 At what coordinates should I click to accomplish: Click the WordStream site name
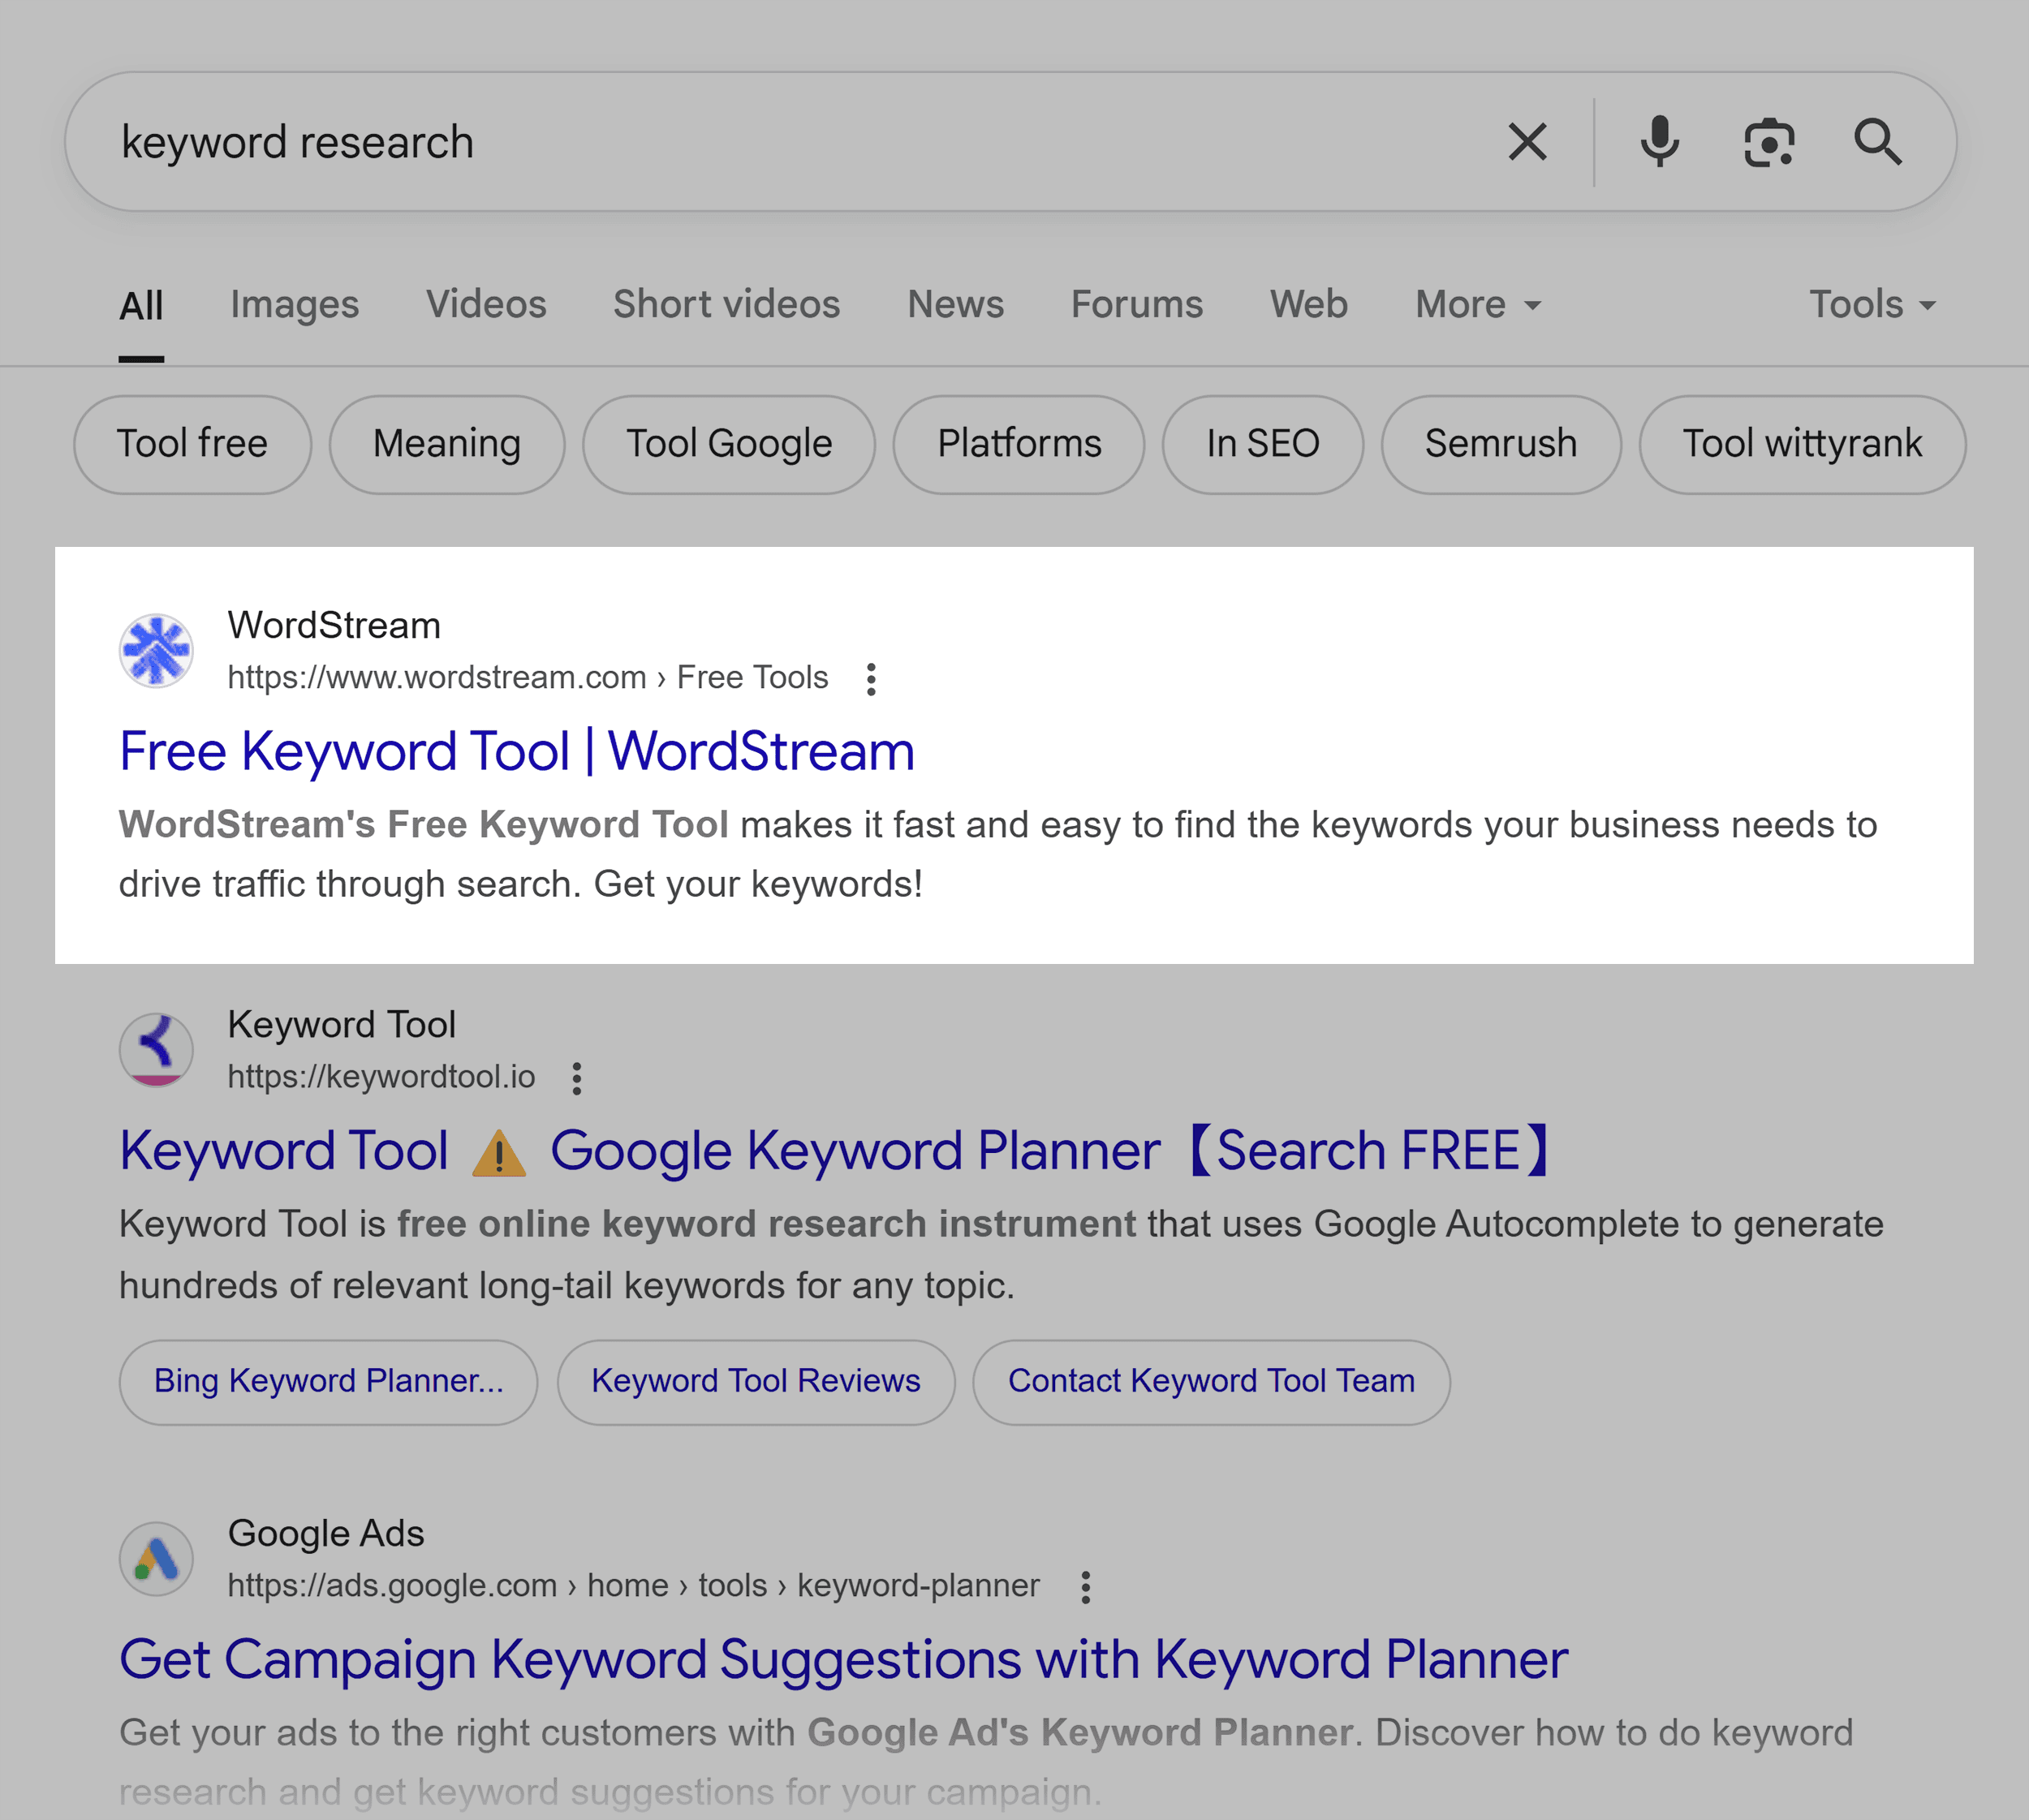pos(334,626)
